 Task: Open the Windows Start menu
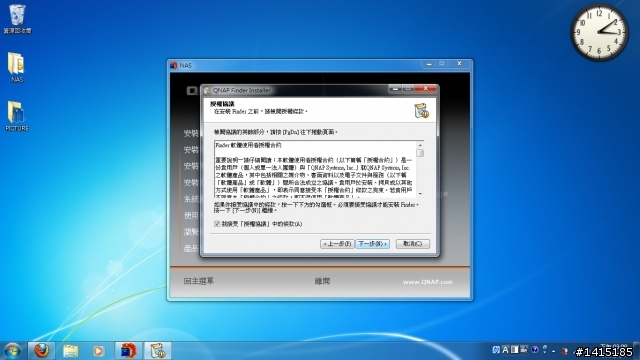coord(12,351)
